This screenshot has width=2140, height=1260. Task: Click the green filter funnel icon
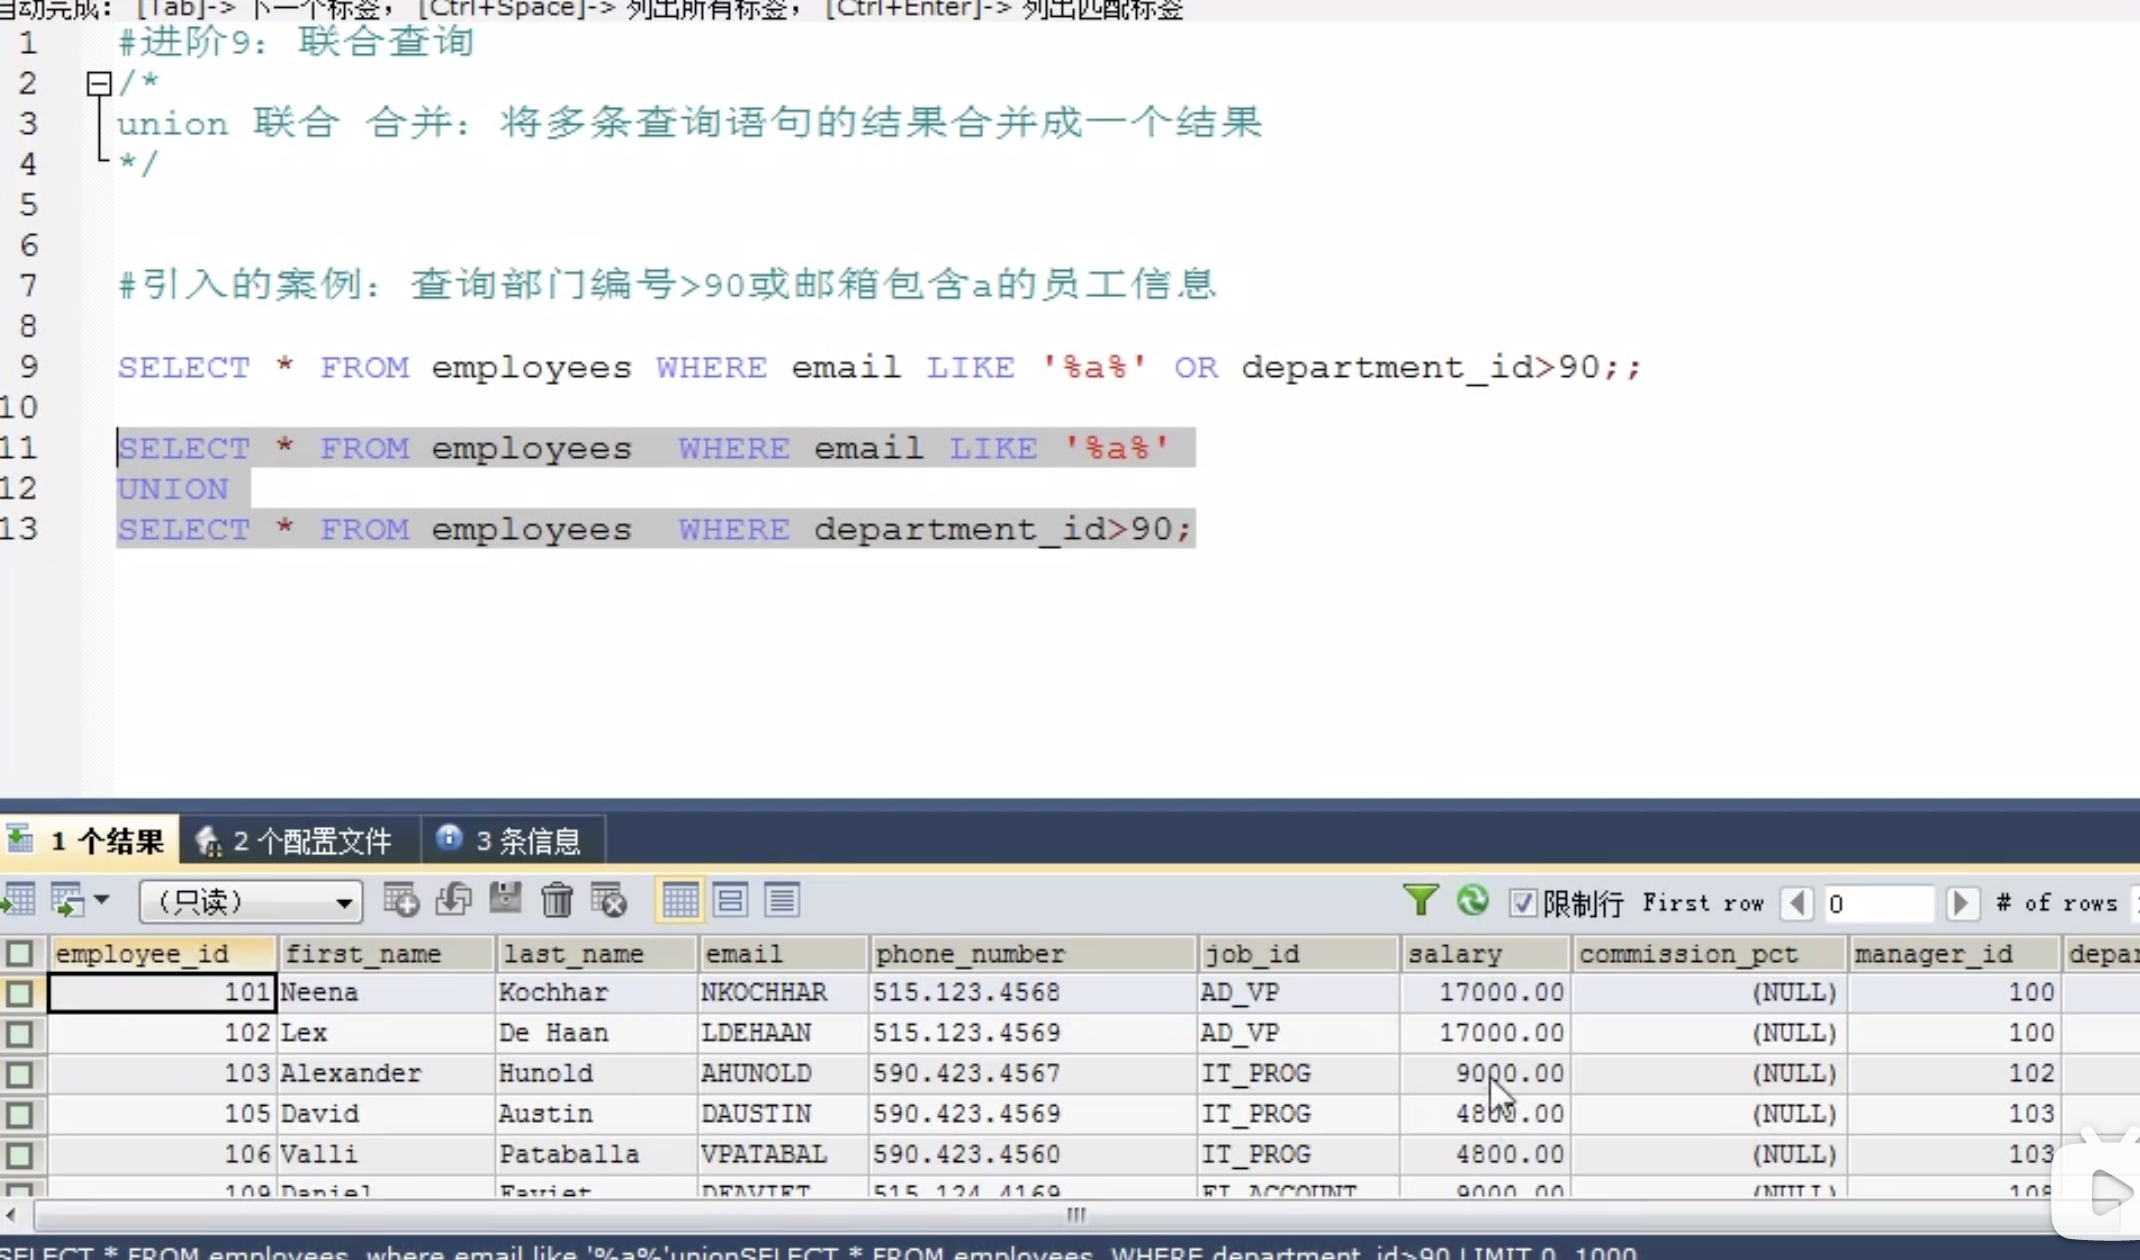coord(1420,901)
